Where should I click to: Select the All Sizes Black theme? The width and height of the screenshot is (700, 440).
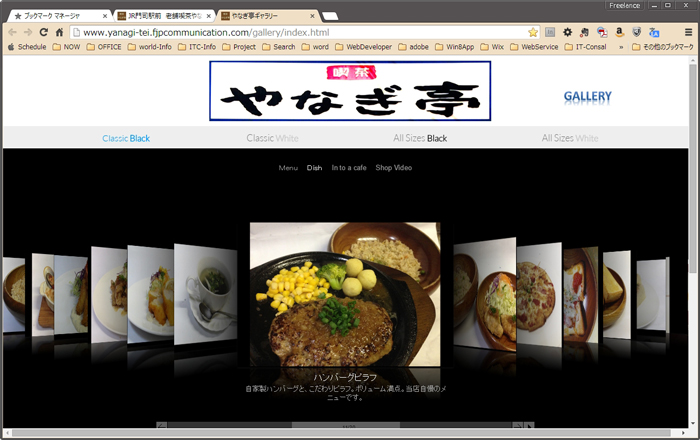click(420, 138)
